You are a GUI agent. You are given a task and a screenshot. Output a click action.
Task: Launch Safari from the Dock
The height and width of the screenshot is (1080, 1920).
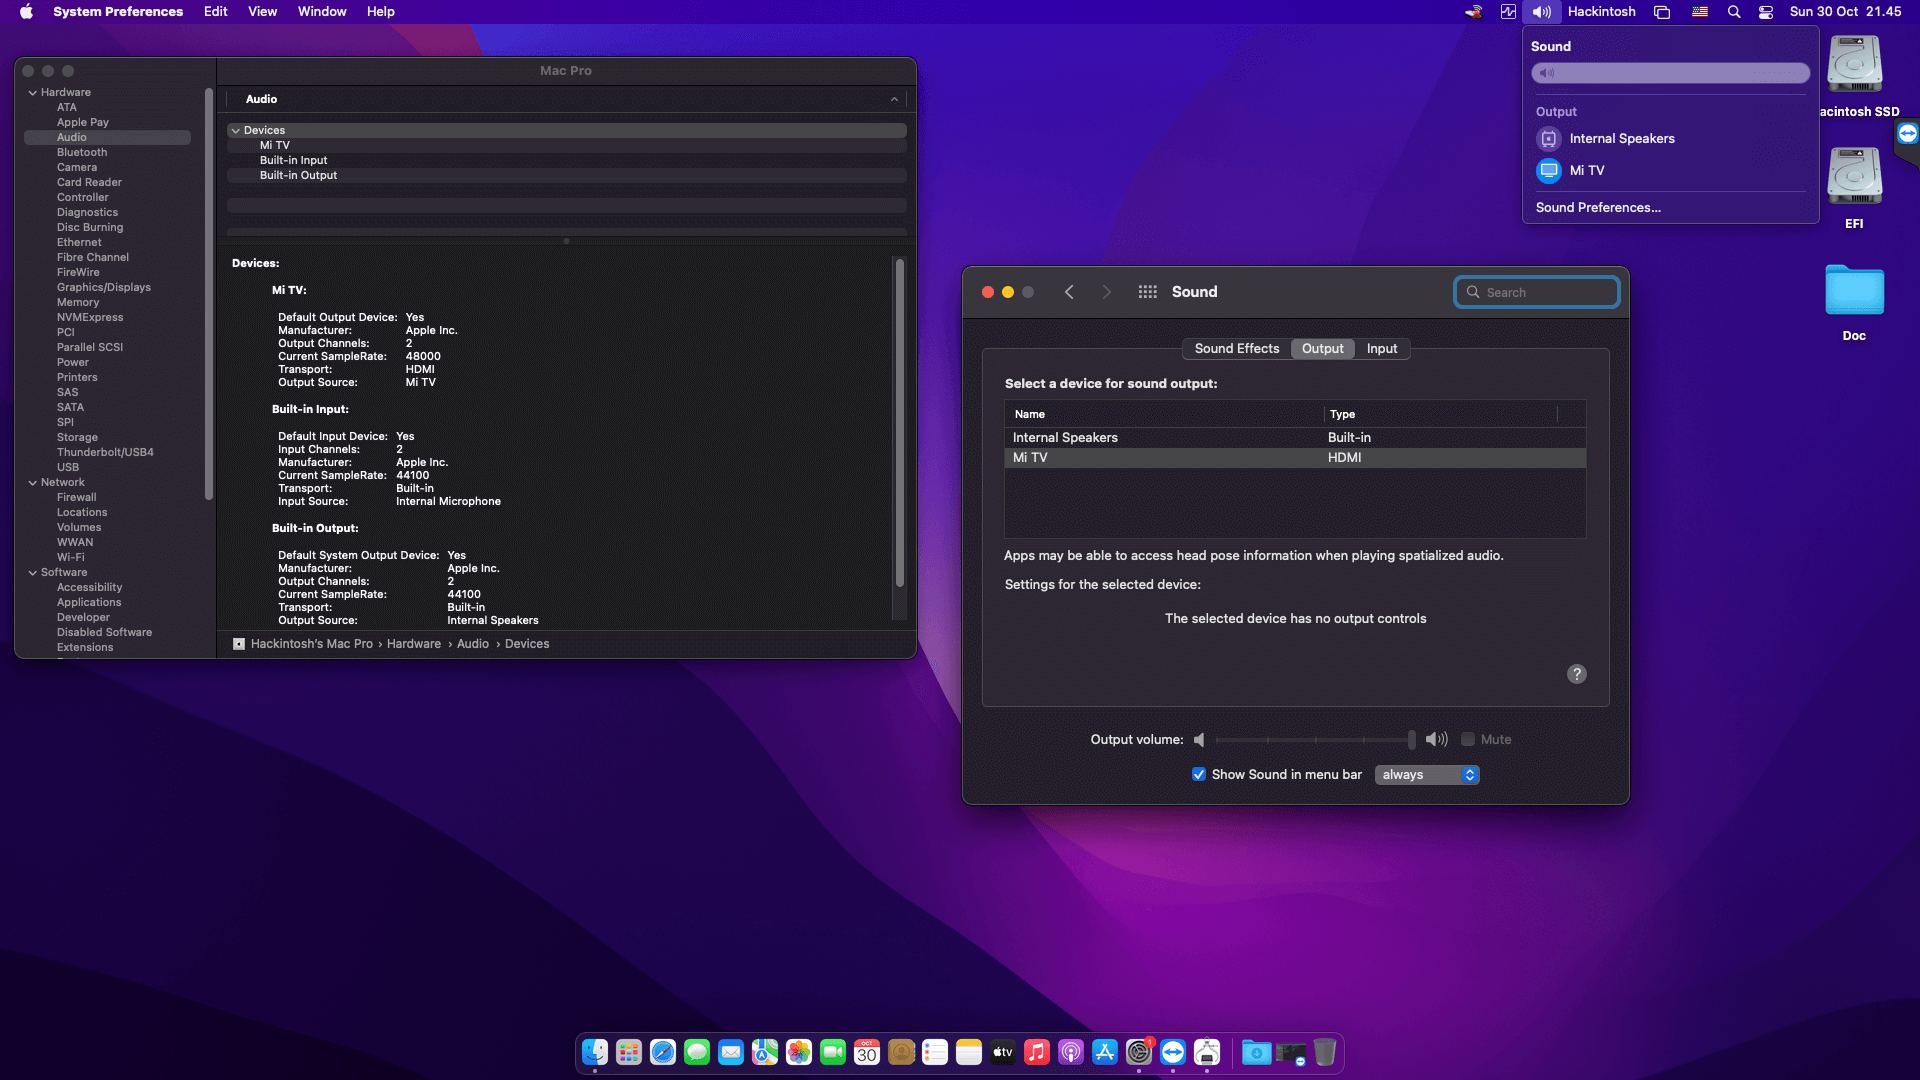pos(663,1052)
